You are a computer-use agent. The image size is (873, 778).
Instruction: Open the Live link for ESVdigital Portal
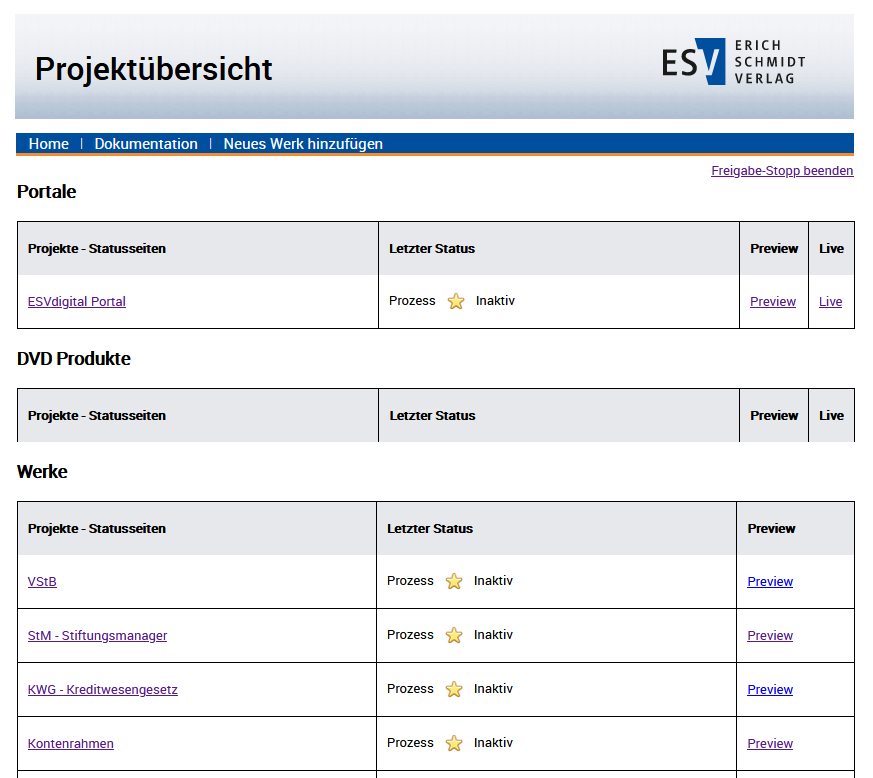click(830, 301)
